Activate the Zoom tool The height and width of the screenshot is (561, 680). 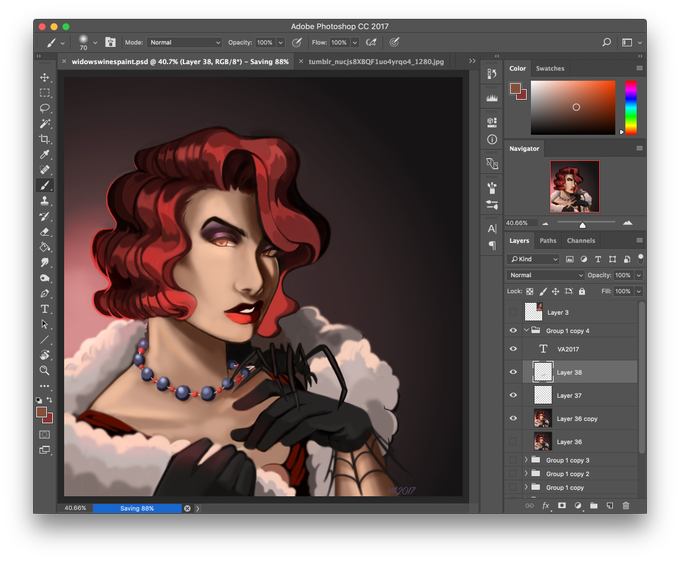pos(45,370)
